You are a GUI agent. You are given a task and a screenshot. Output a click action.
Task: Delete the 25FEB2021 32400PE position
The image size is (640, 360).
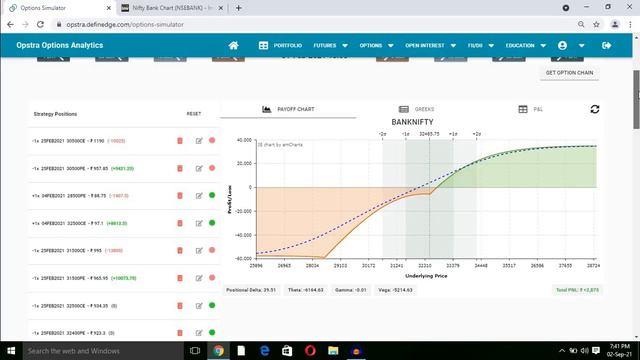coord(180,333)
